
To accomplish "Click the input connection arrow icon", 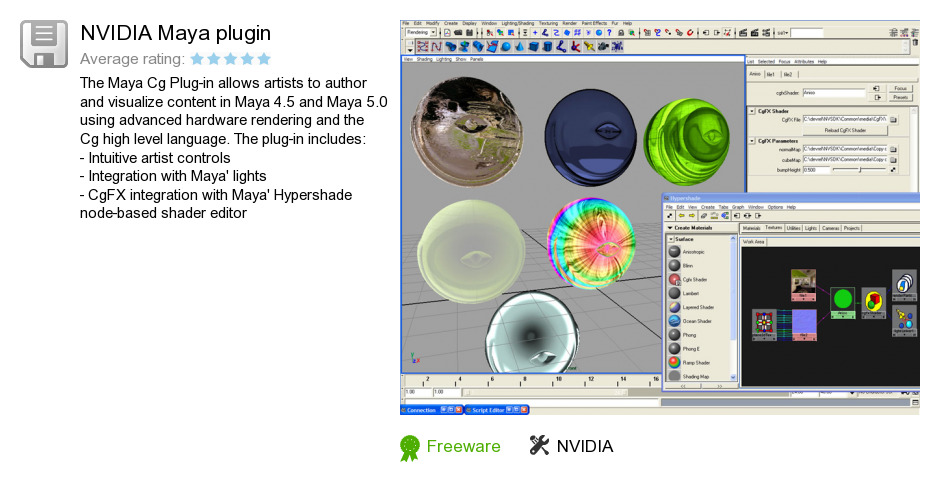I will [876, 89].
